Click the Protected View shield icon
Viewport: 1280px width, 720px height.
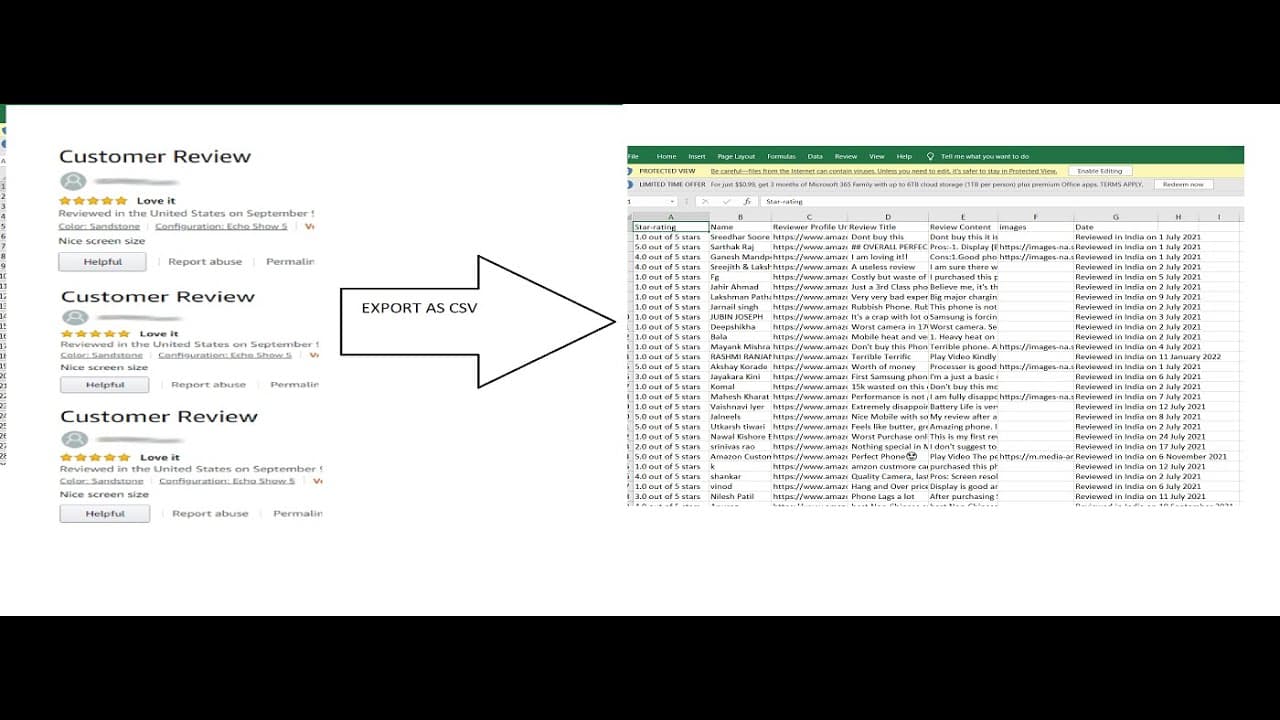(631, 171)
